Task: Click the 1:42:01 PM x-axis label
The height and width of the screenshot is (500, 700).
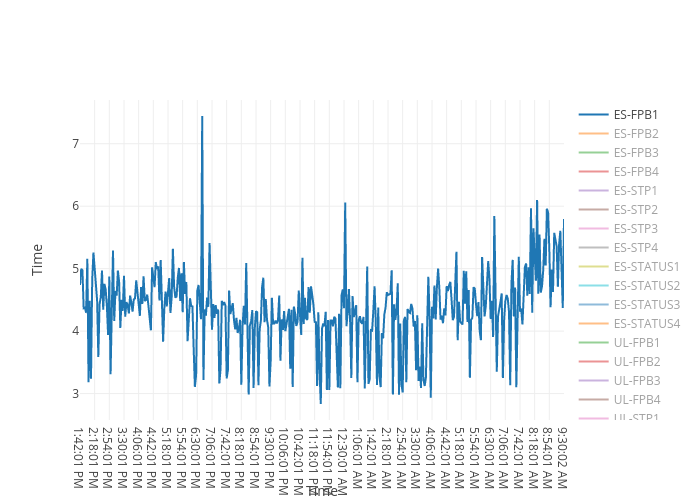Action: tap(80, 457)
